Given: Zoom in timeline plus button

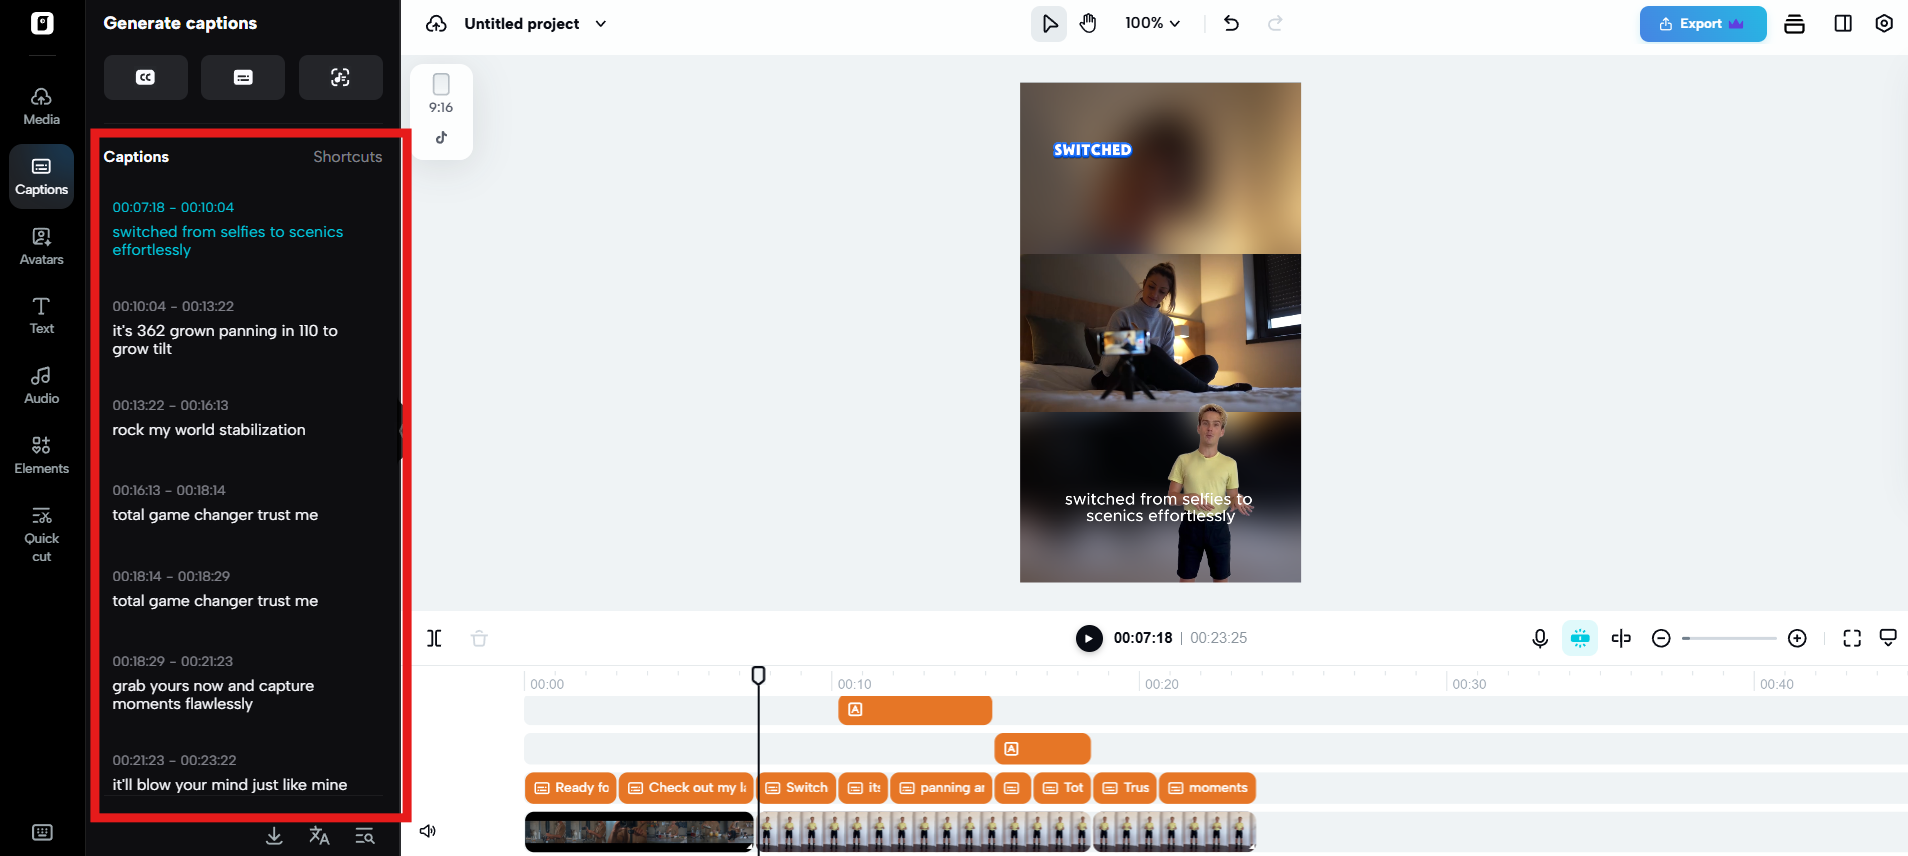Looking at the screenshot, I should 1797,638.
